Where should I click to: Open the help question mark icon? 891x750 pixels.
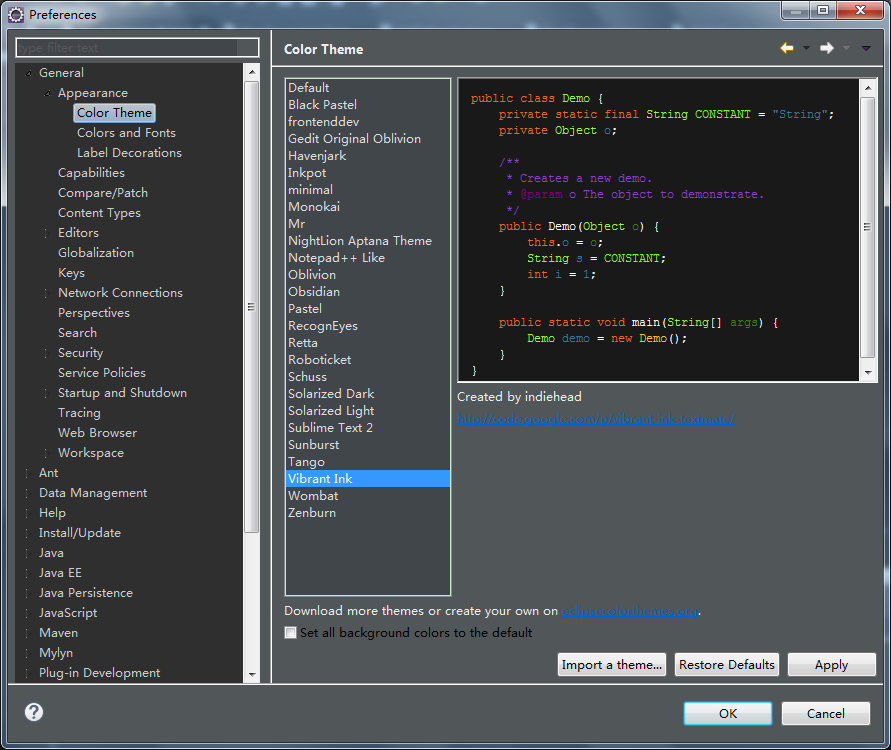tap(34, 712)
